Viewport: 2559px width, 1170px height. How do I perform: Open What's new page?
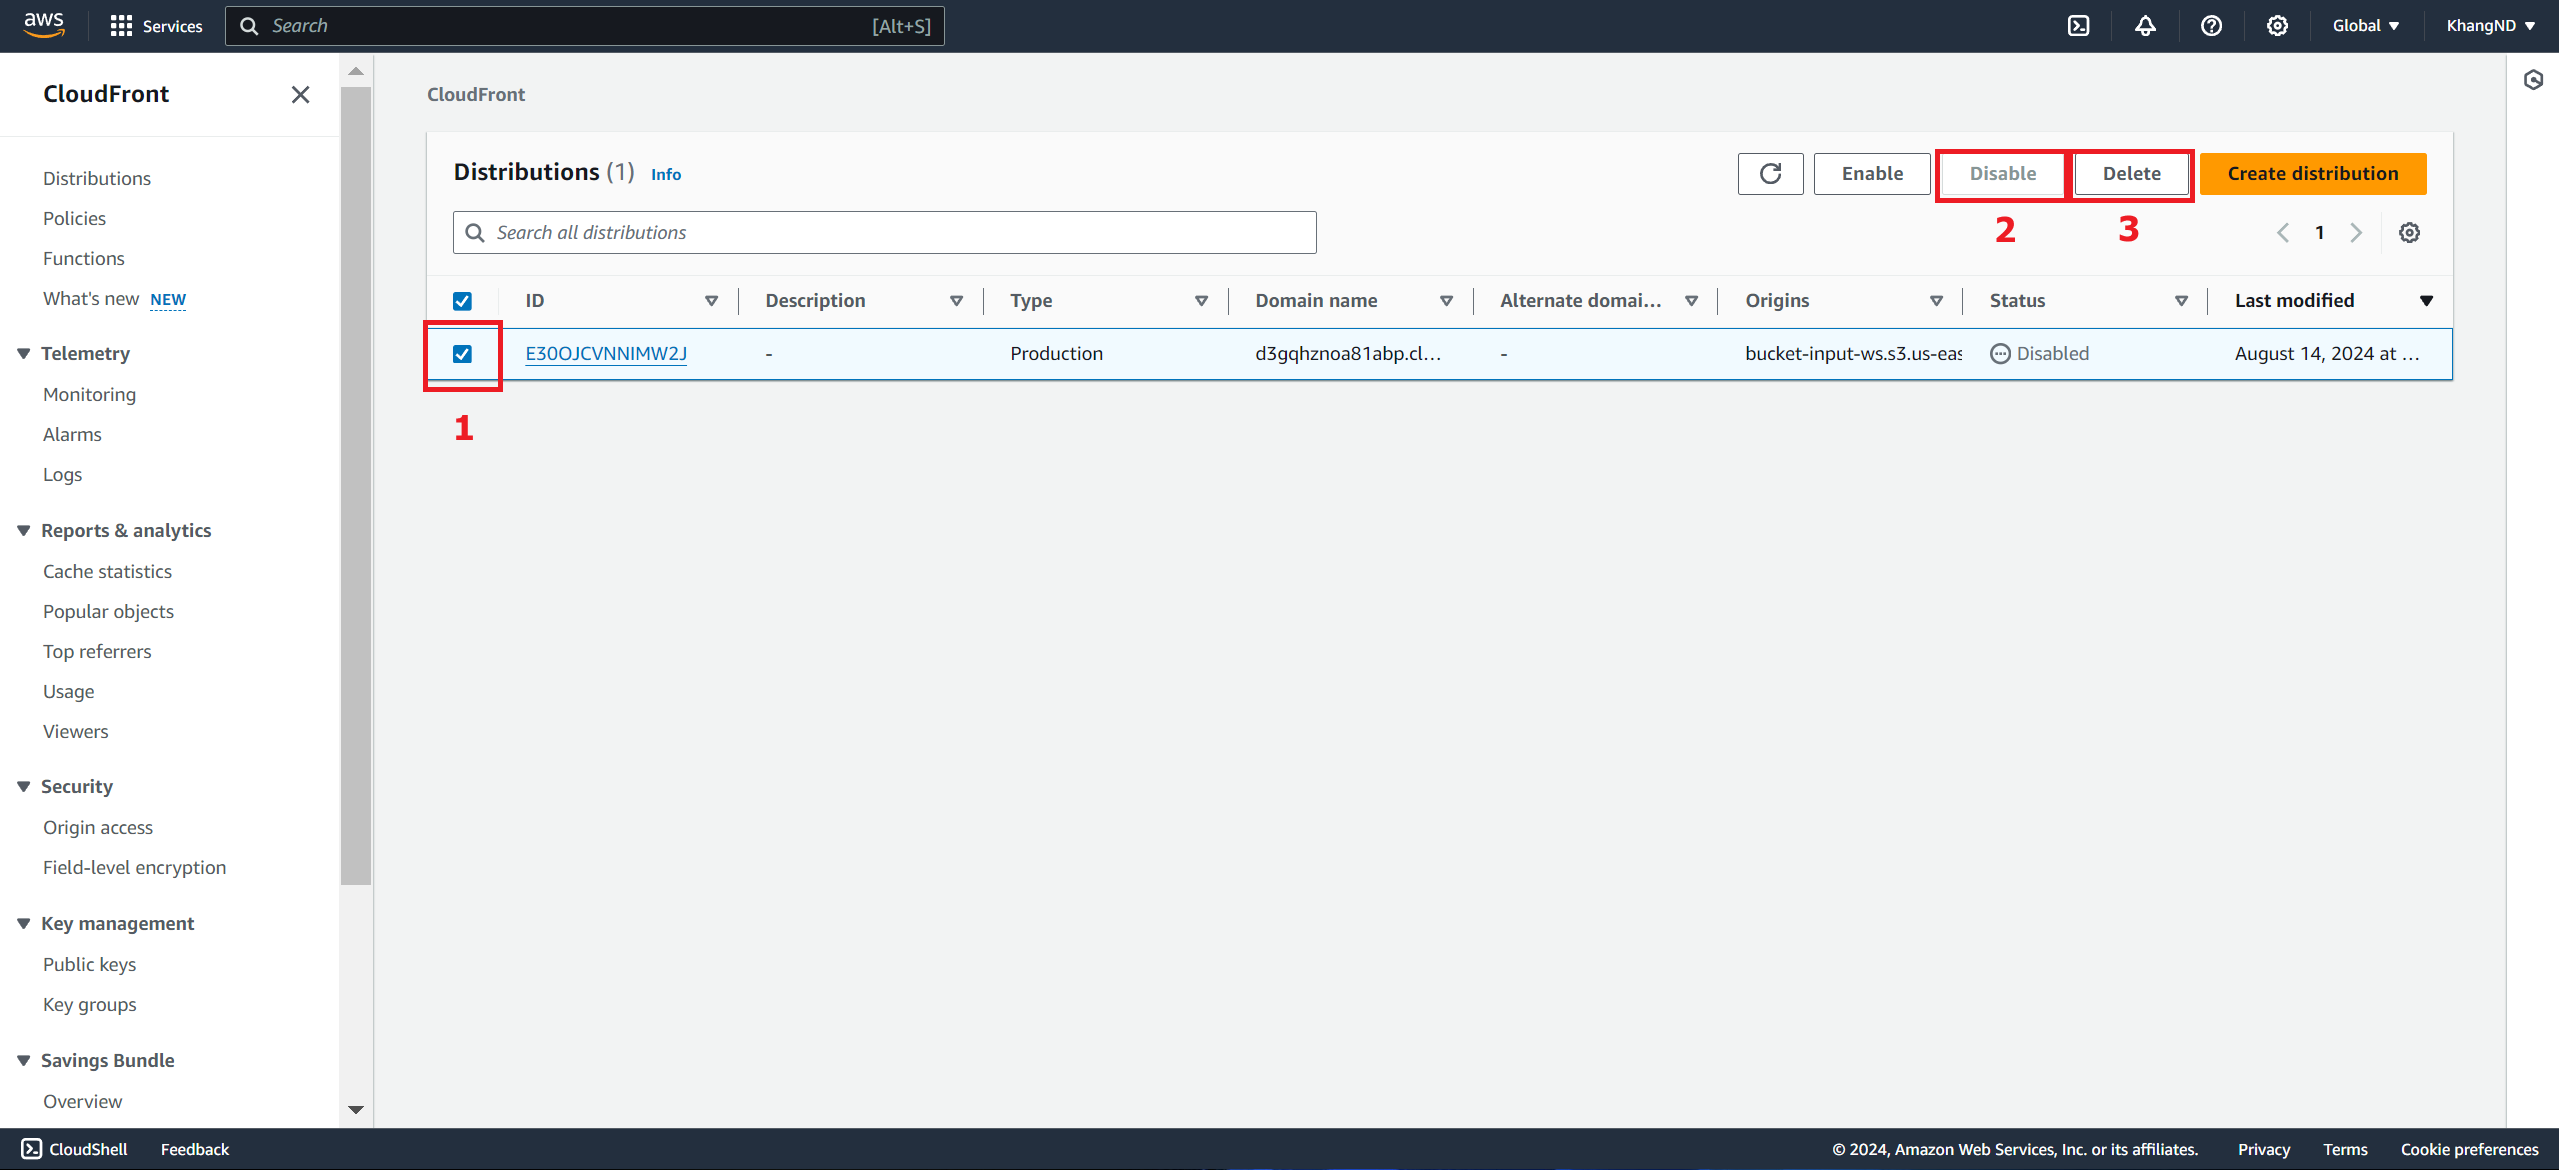click(91, 299)
